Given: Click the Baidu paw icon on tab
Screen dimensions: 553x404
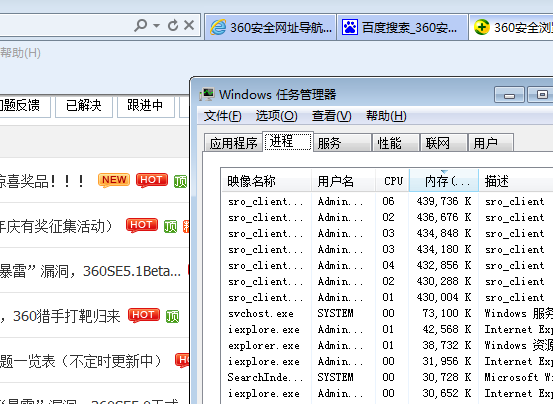Looking at the screenshot, I should click(350, 27).
